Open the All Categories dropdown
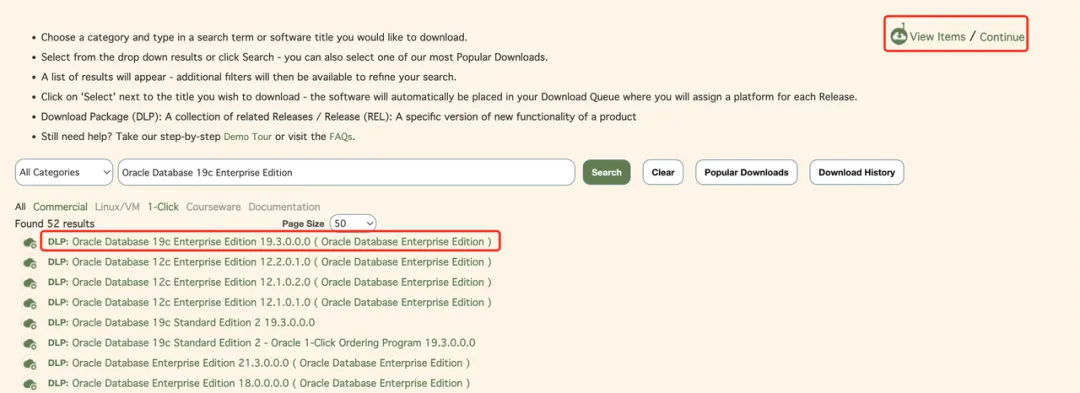 tap(64, 173)
